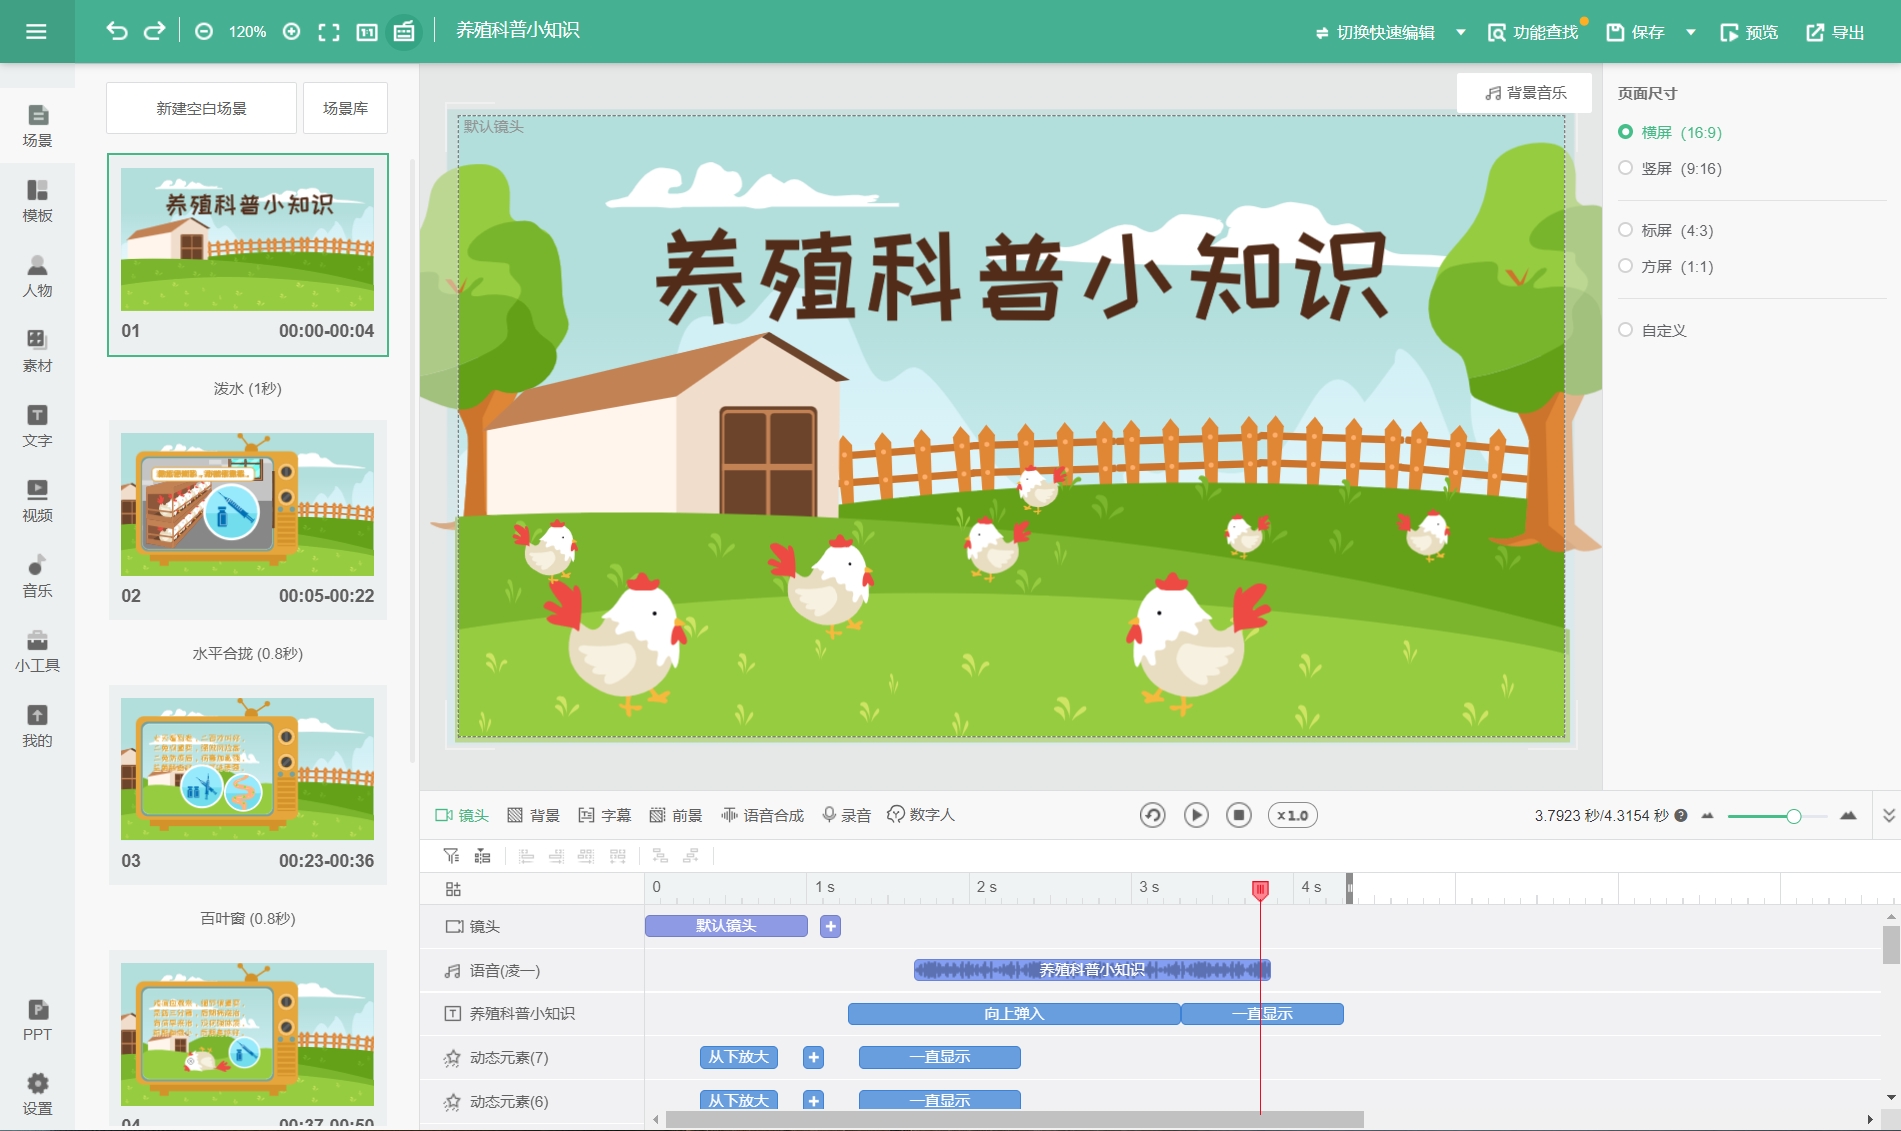The height and width of the screenshot is (1131, 1901).
Task: Open the 场景库 scene library
Action: tap(345, 108)
